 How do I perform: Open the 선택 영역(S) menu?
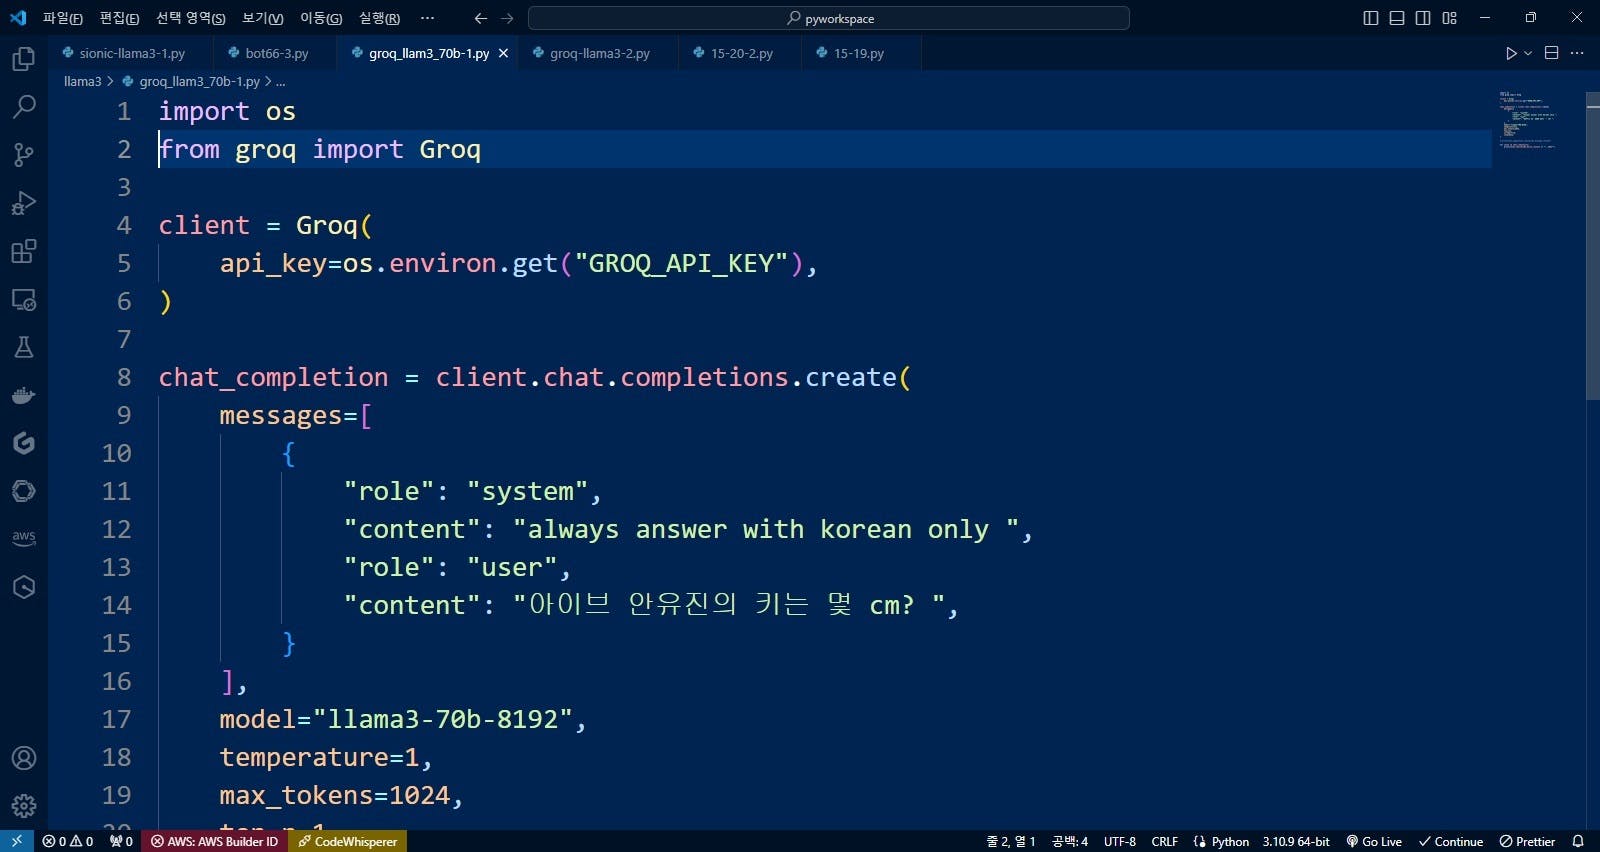click(x=190, y=18)
